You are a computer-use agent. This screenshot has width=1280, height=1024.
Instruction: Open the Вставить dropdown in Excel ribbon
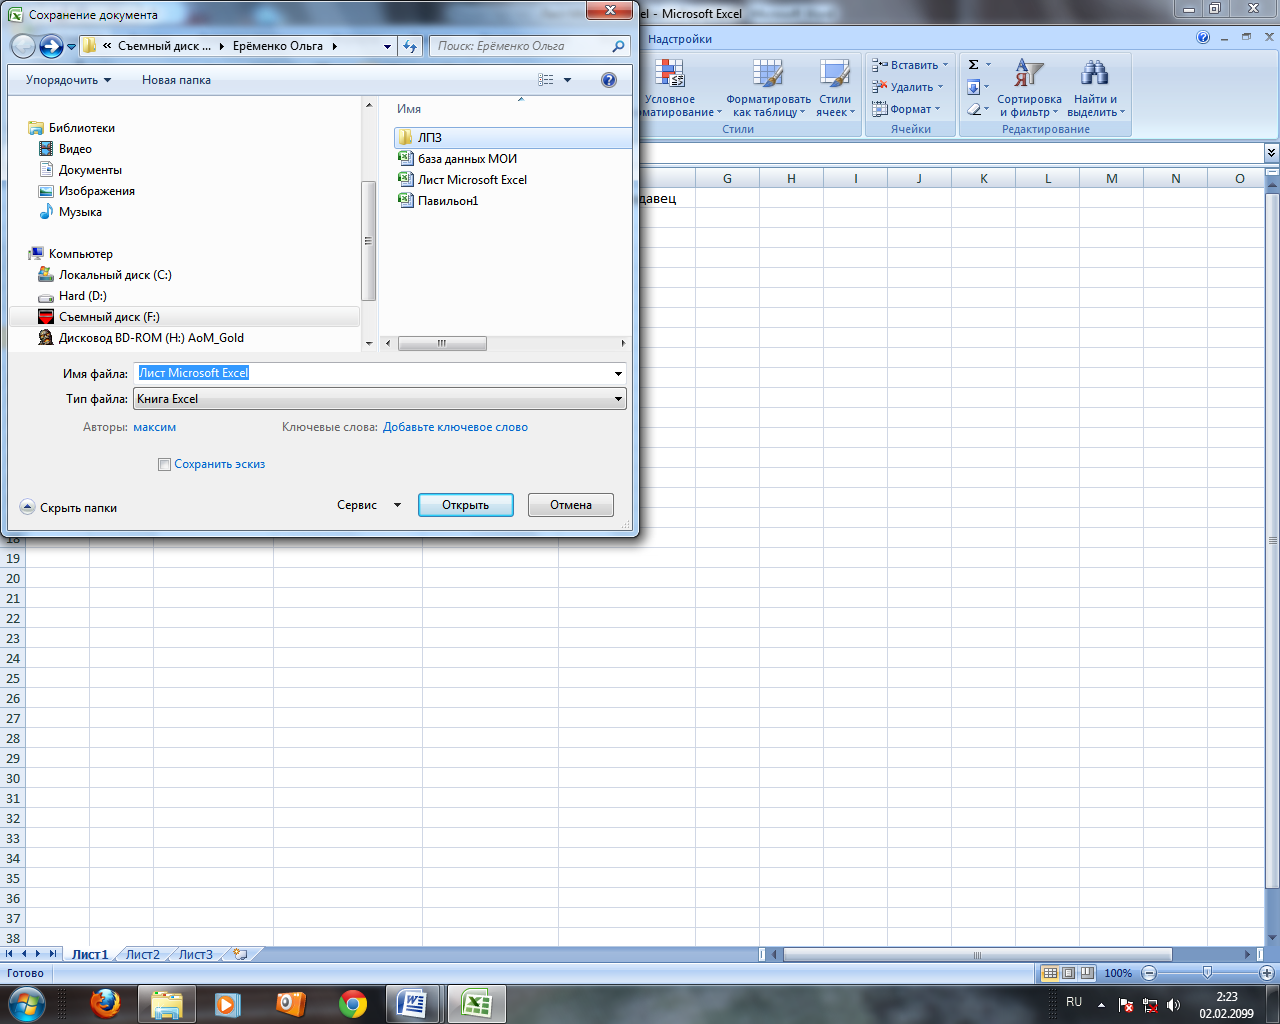pos(910,65)
